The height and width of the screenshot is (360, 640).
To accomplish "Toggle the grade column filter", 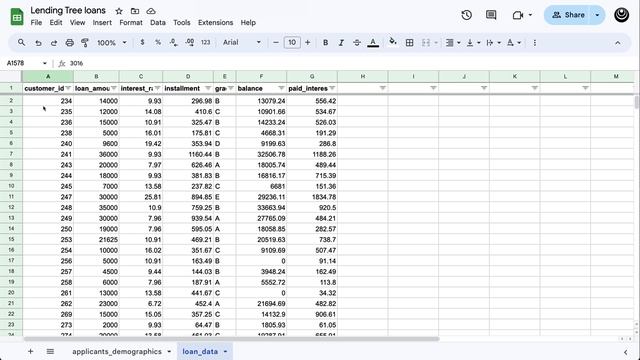I will pos(231,88).
